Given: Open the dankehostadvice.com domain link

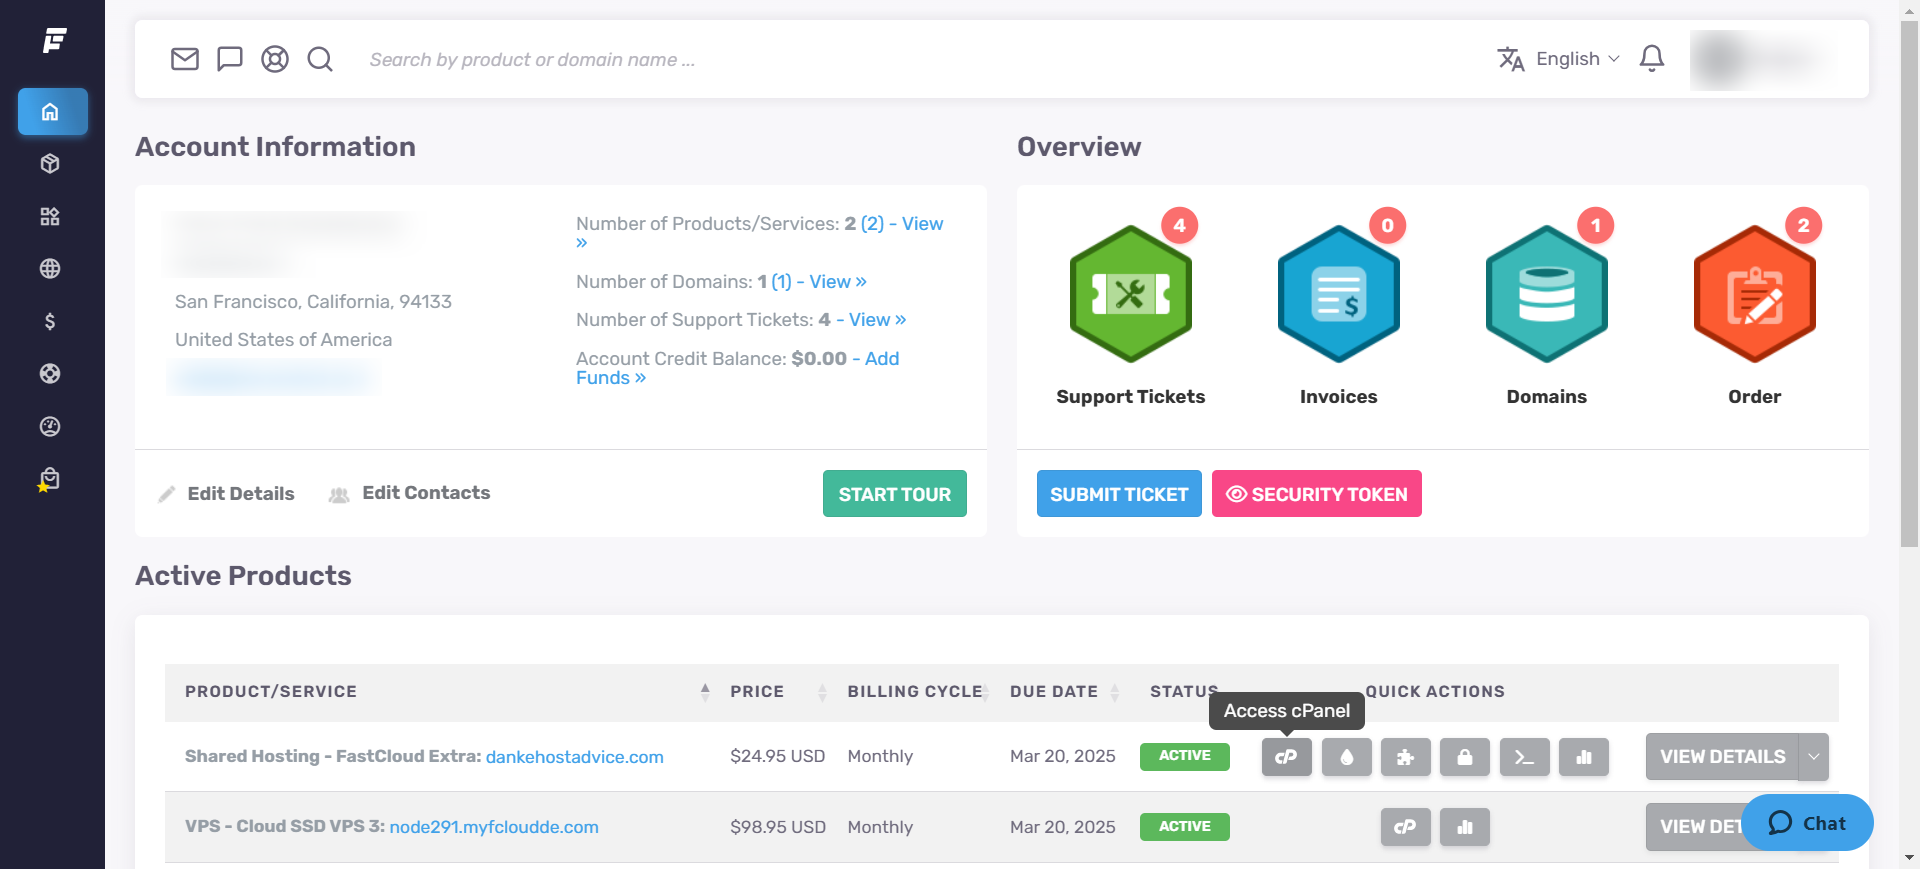Looking at the screenshot, I should tap(574, 757).
